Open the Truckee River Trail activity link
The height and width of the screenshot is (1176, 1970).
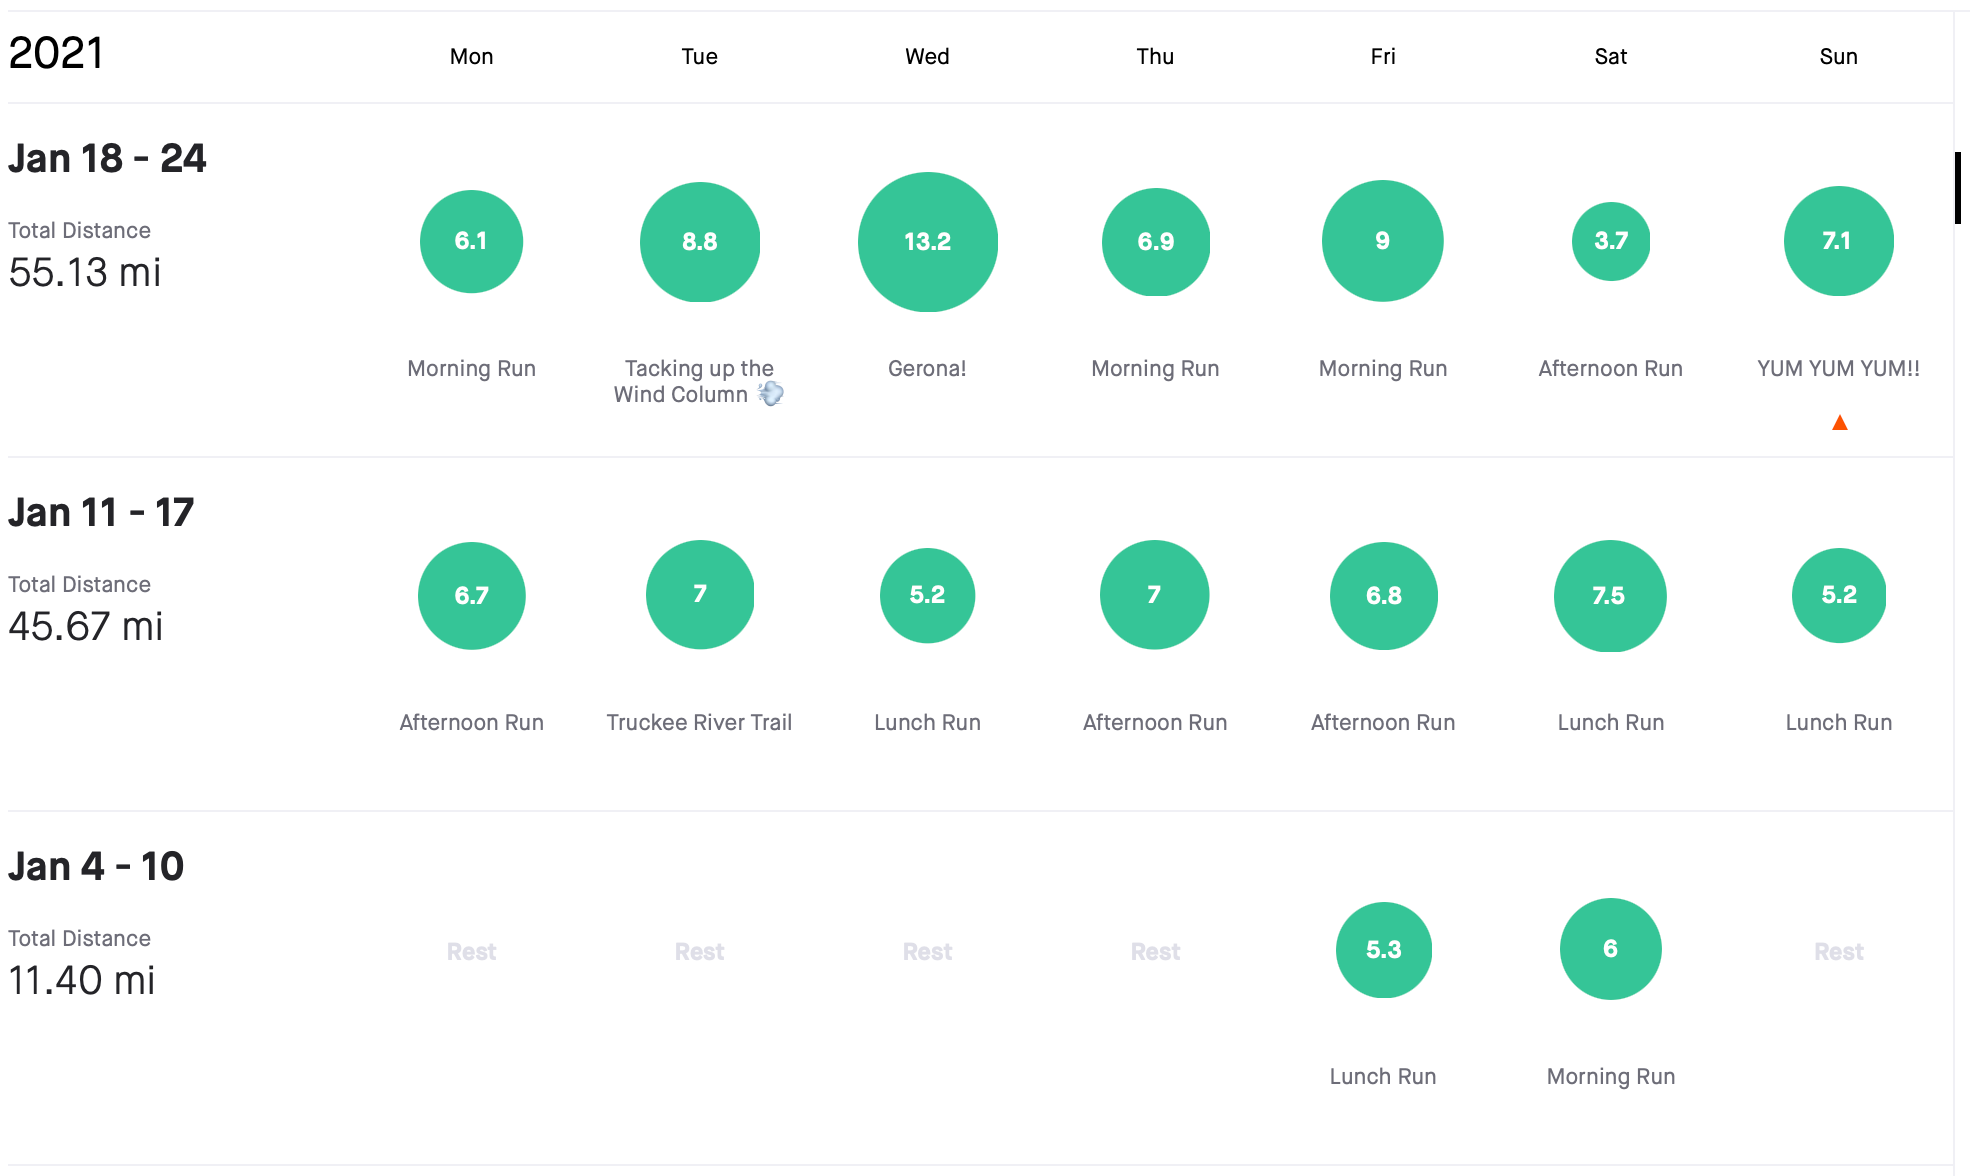pos(698,722)
